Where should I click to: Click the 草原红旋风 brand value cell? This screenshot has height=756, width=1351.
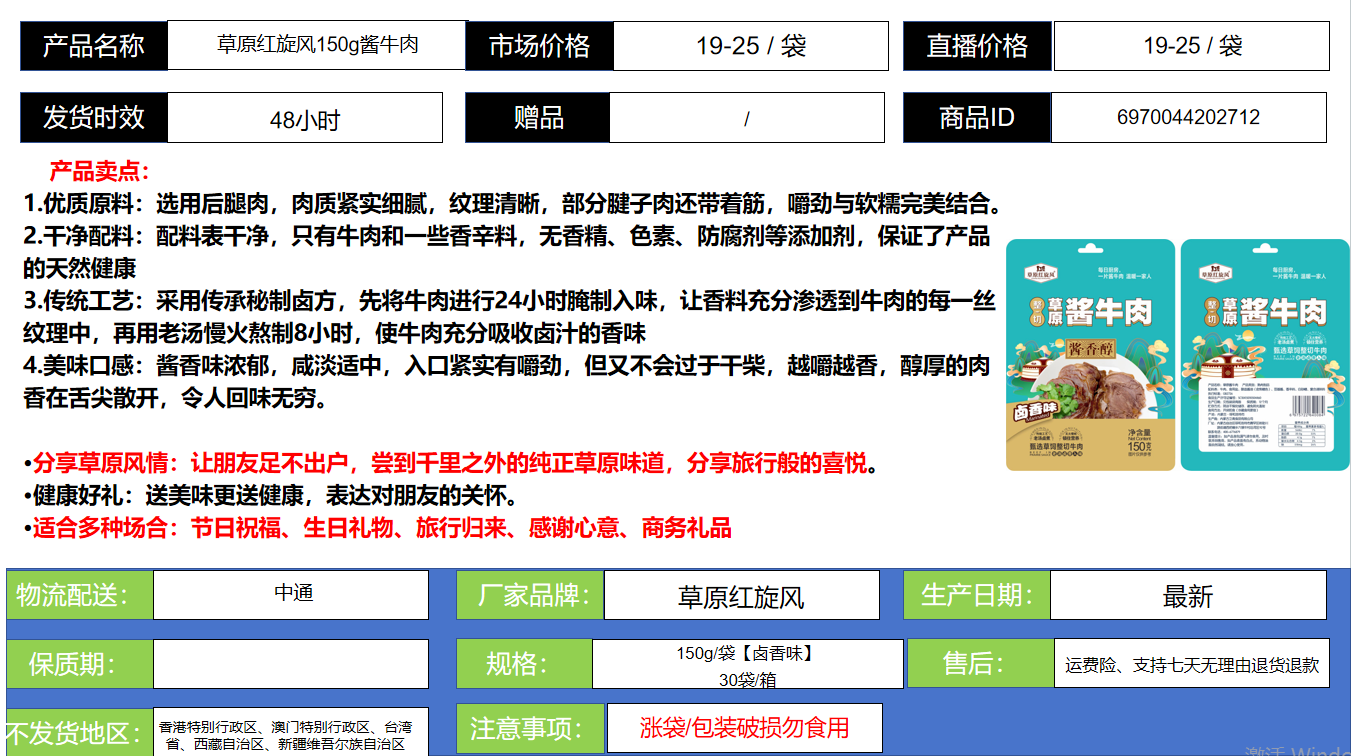click(x=741, y=596)
